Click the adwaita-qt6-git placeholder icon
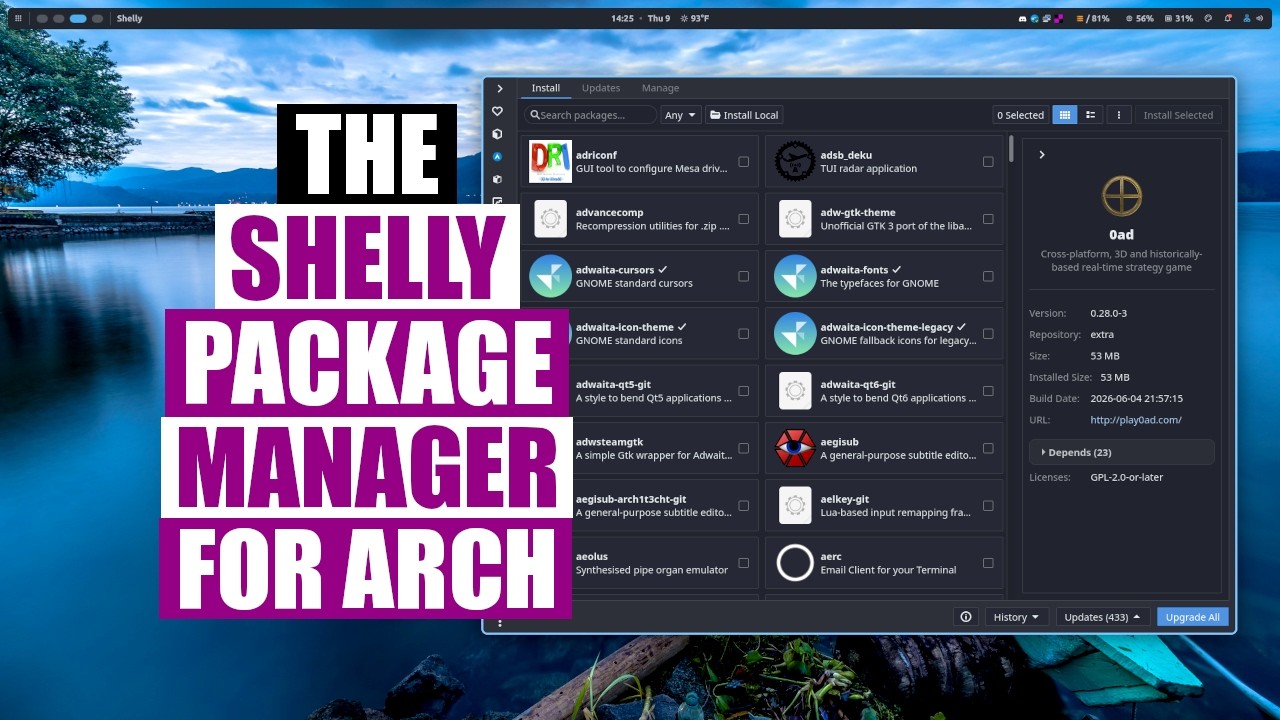The image size is (1280, 720). click(795, 391)
